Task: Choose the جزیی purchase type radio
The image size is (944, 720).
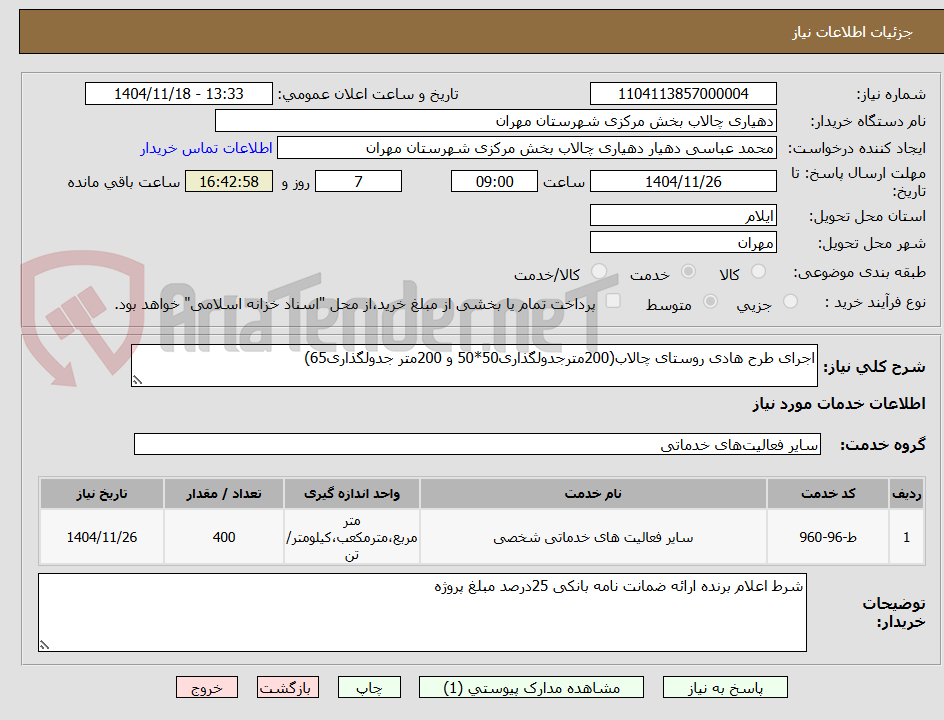Action: (790, 302)
